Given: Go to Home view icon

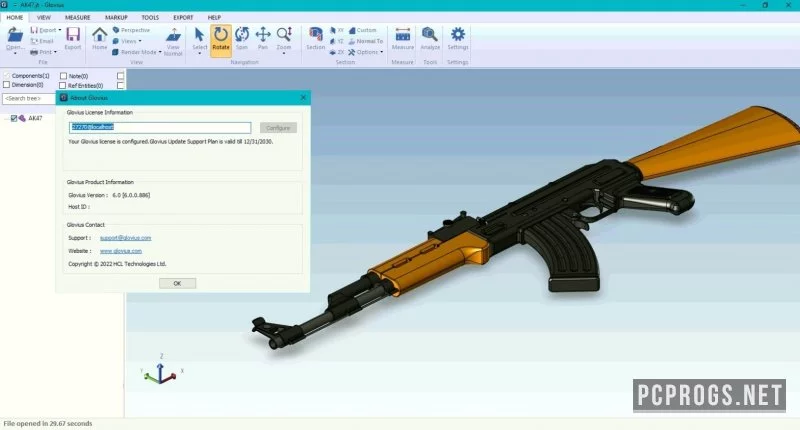Looking at the screenshot, I should [x=99, y=34].
